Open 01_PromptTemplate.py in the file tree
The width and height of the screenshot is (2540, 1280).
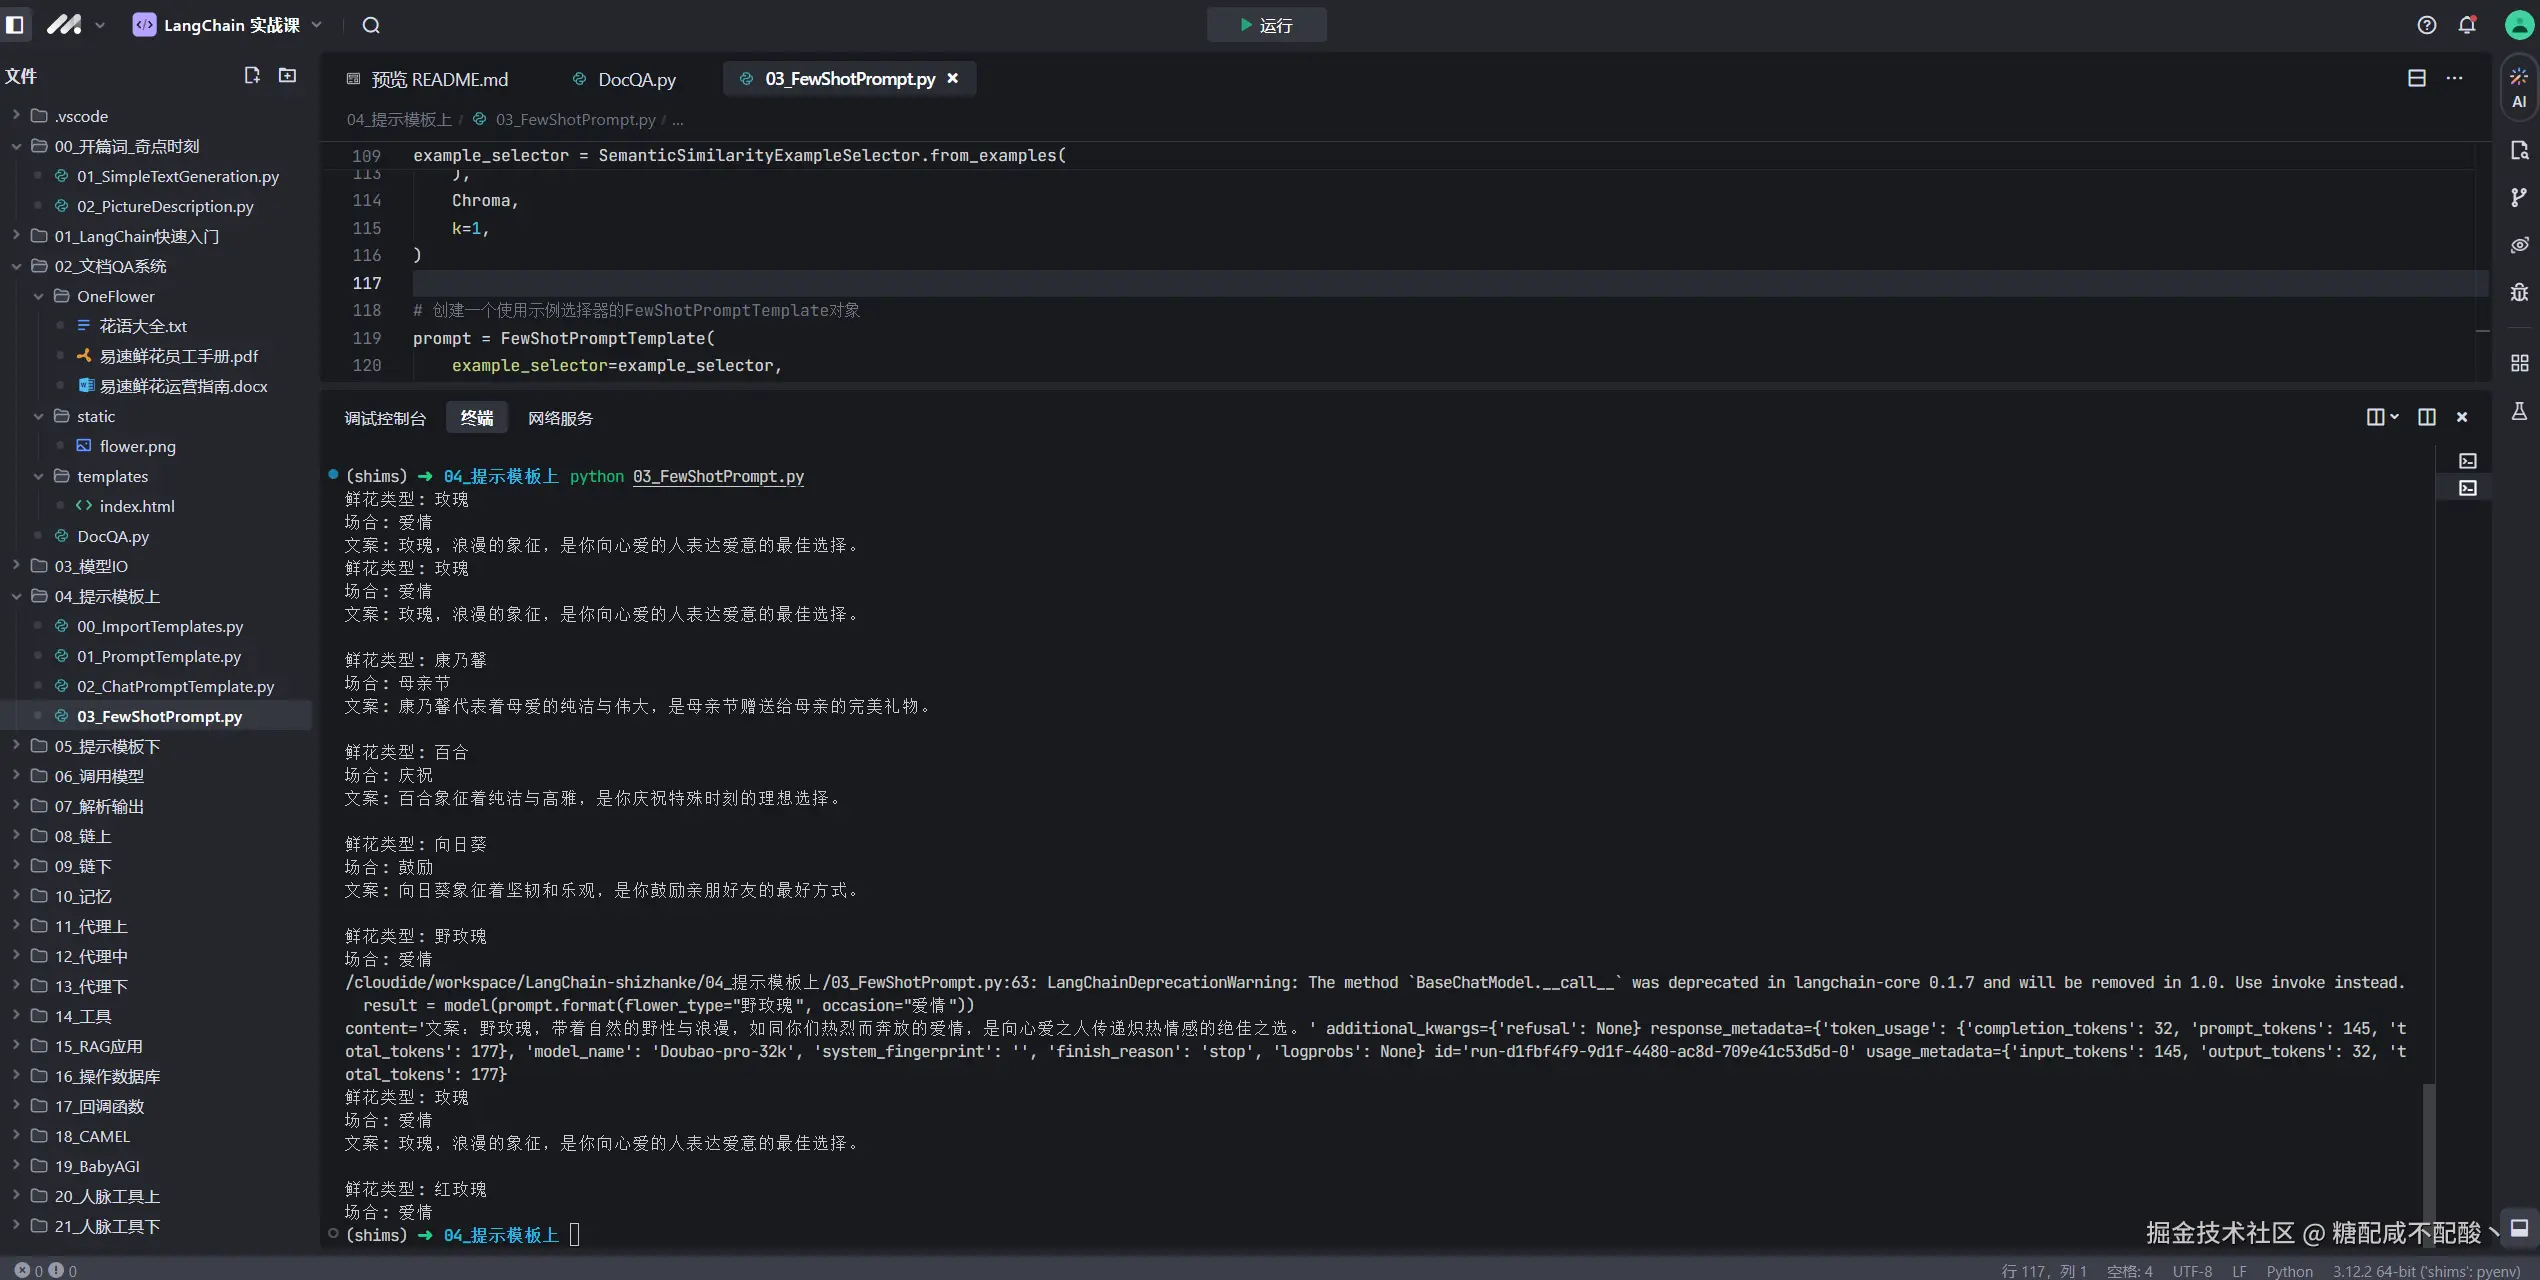(x=159, y=656)
